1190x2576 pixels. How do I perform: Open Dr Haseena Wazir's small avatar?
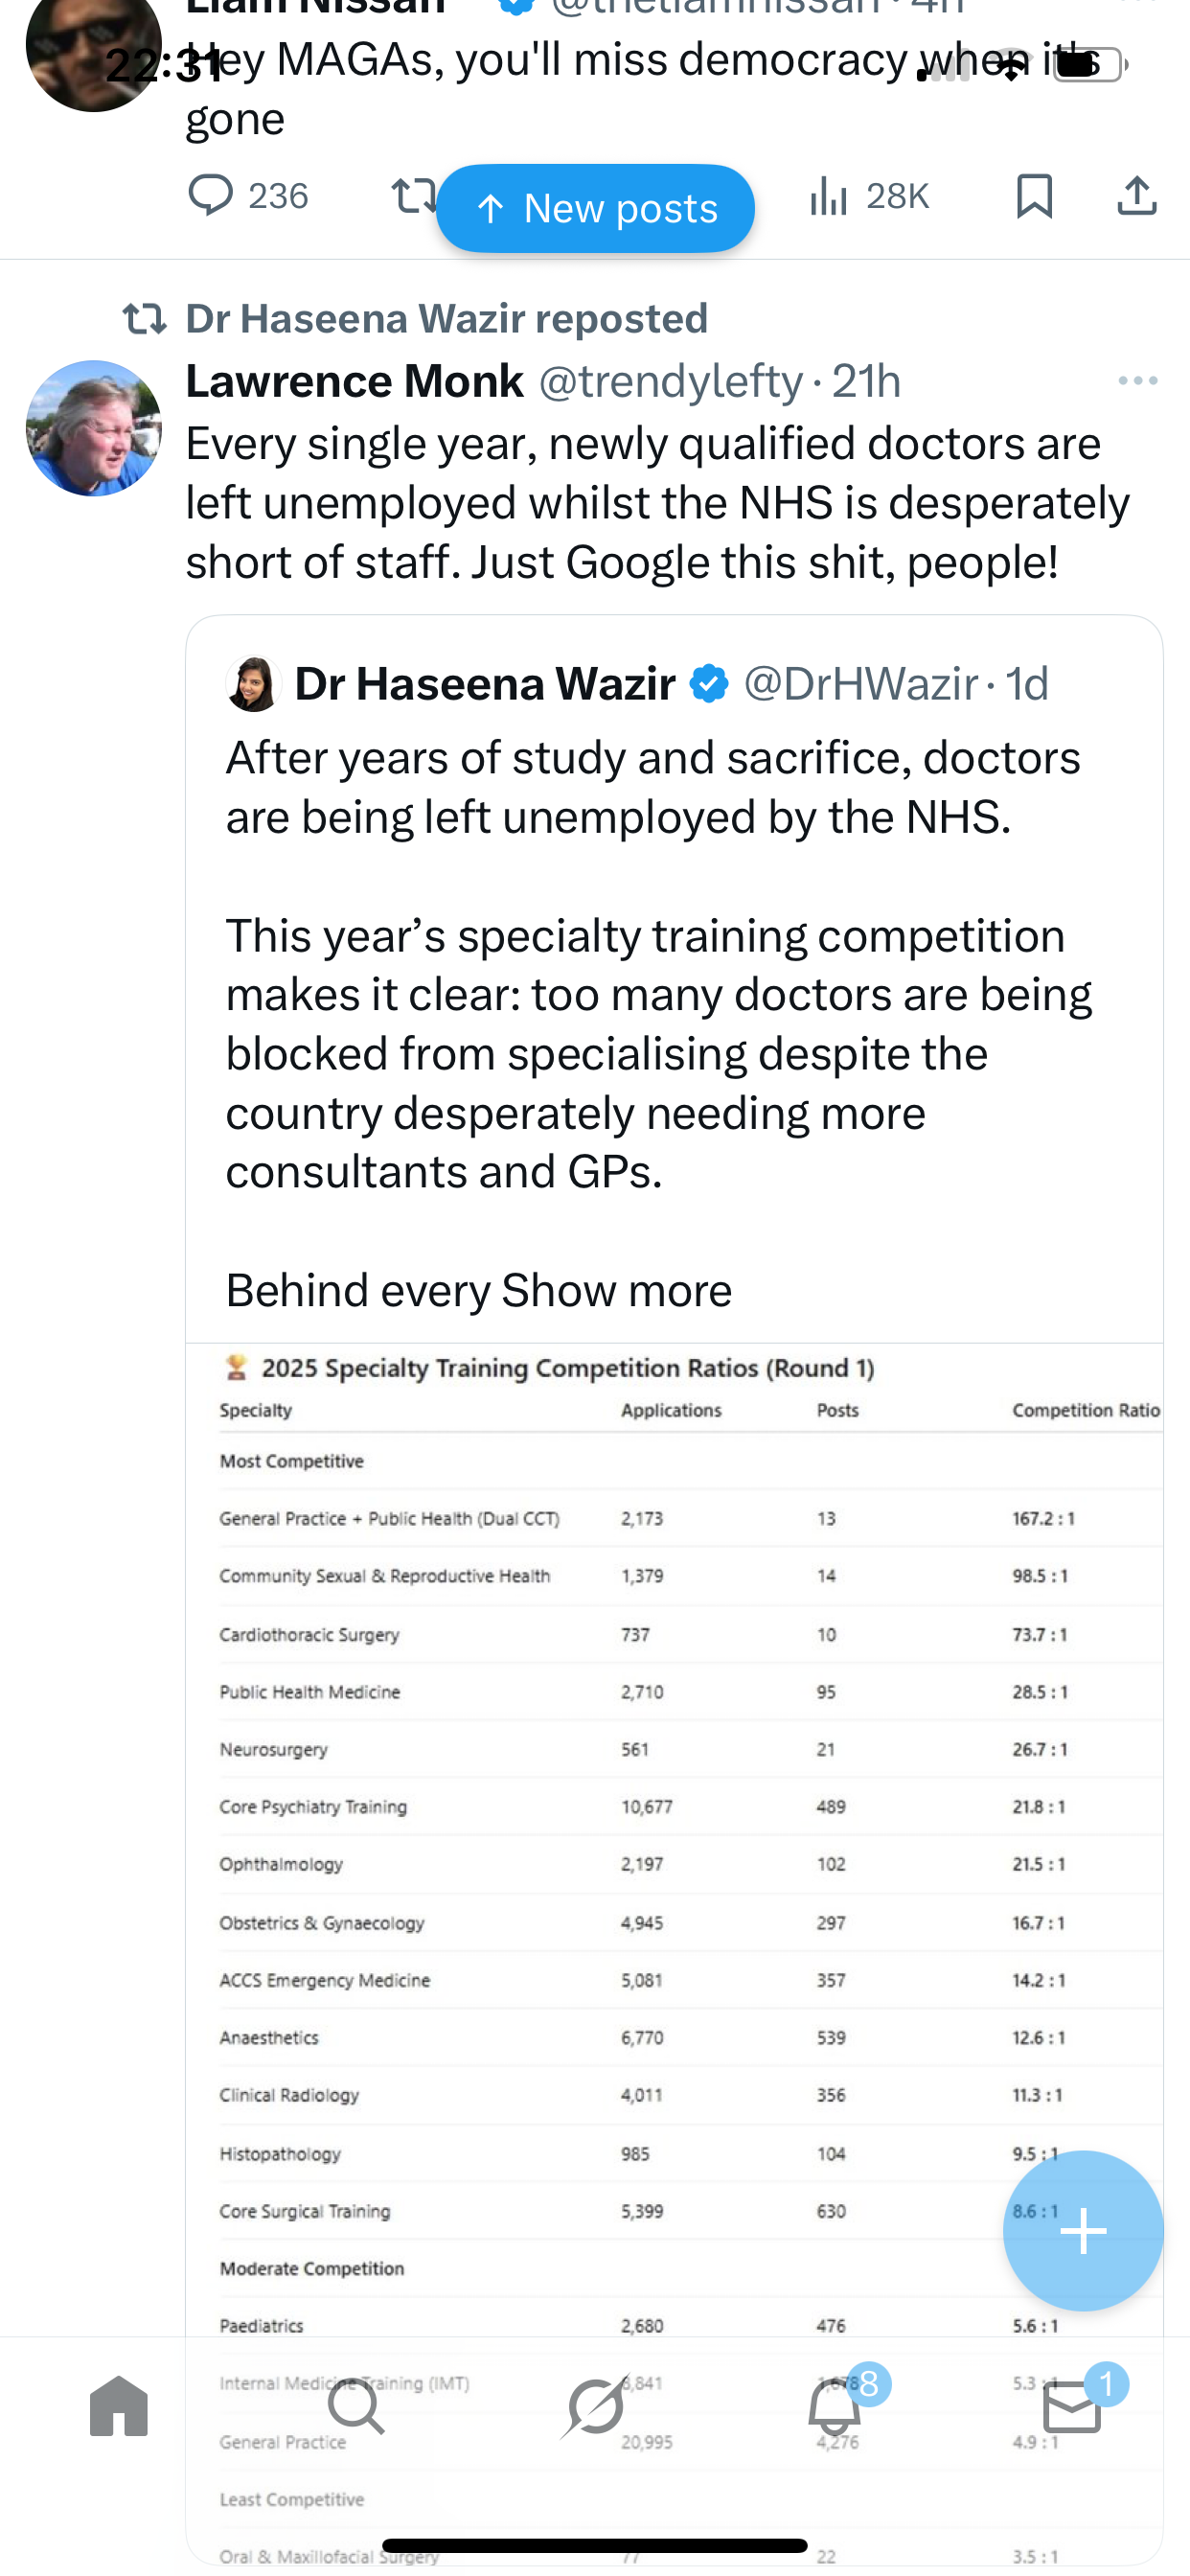point(254,684)
